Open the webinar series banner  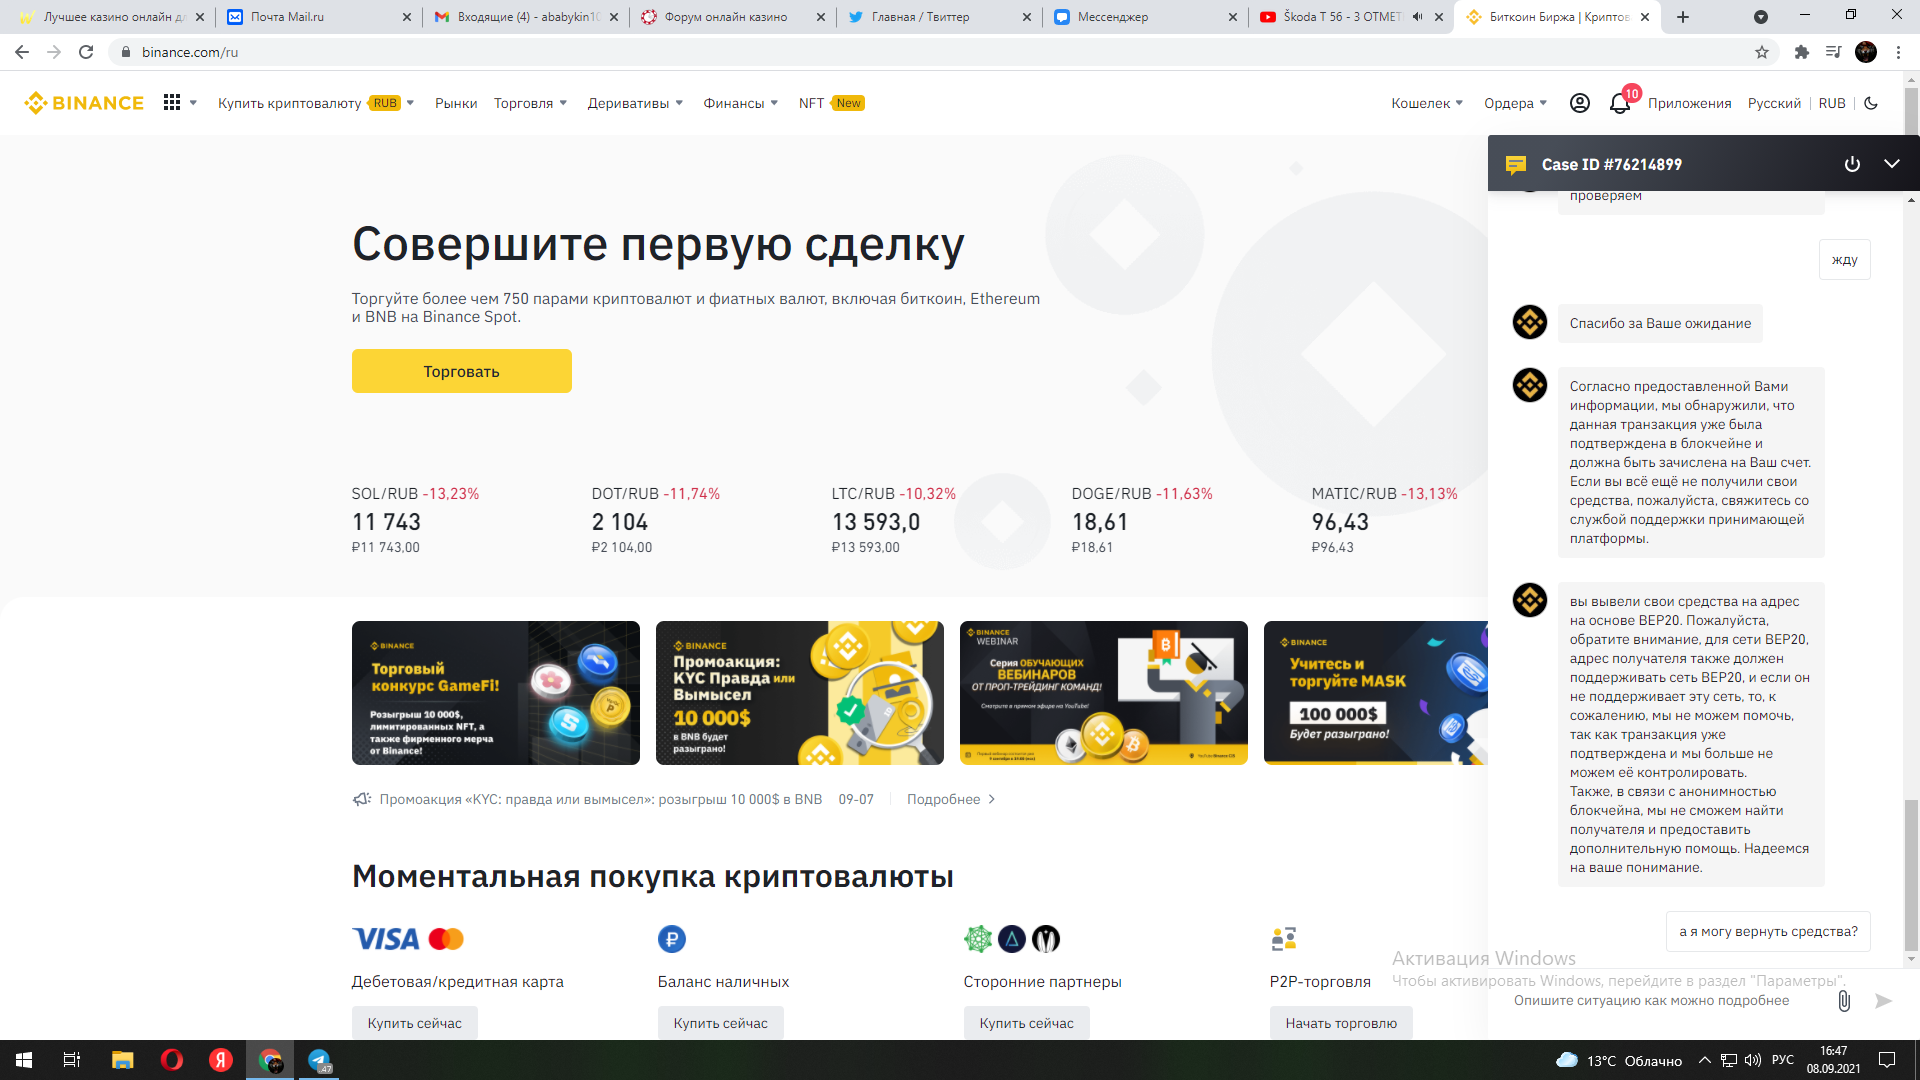tap(1104, 693)
